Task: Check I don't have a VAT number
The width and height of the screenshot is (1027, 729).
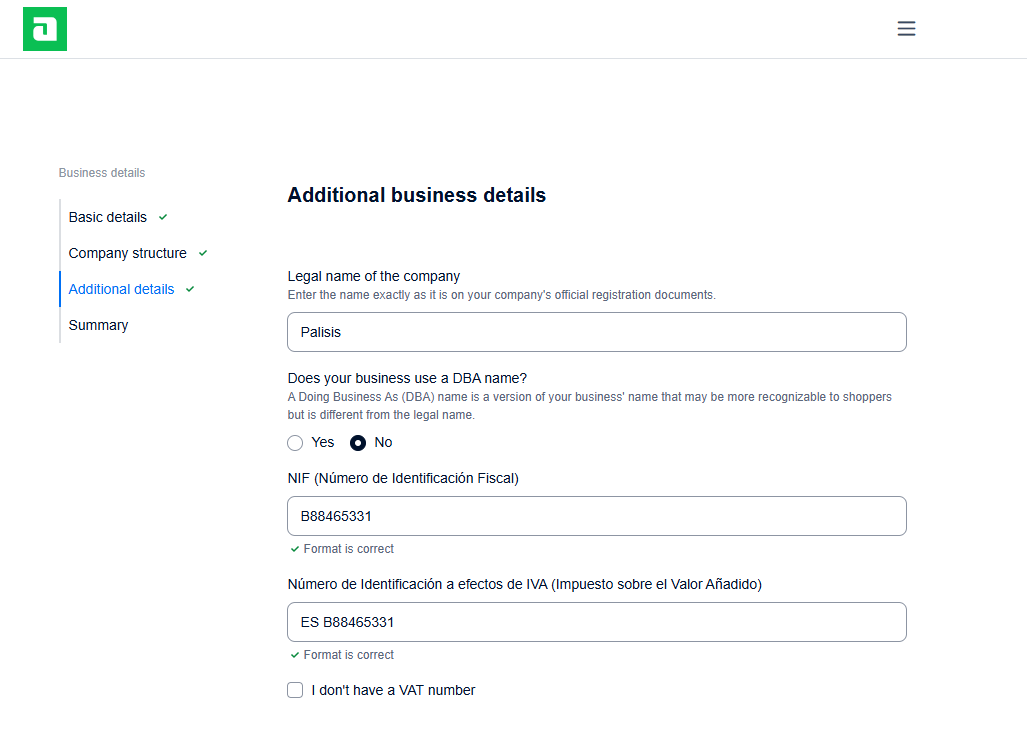Action: (295, 690)
